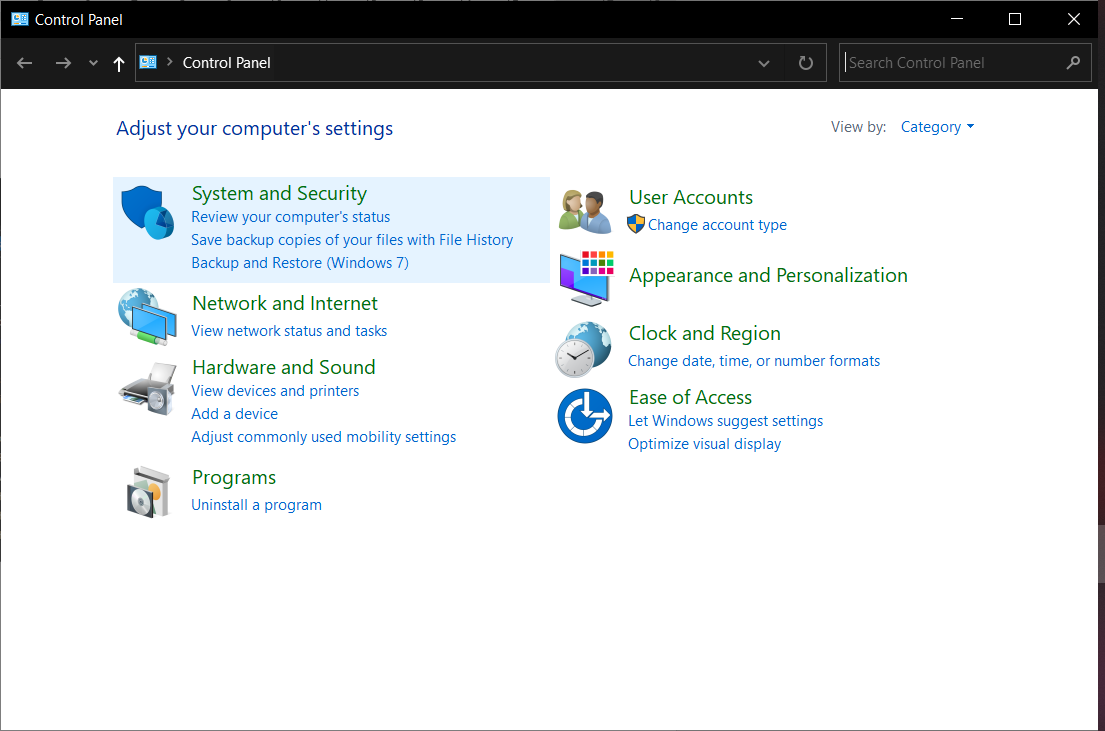Select Let Windows suggest settings
Viewport: 1105px width, 731px height.
[725, 421]
